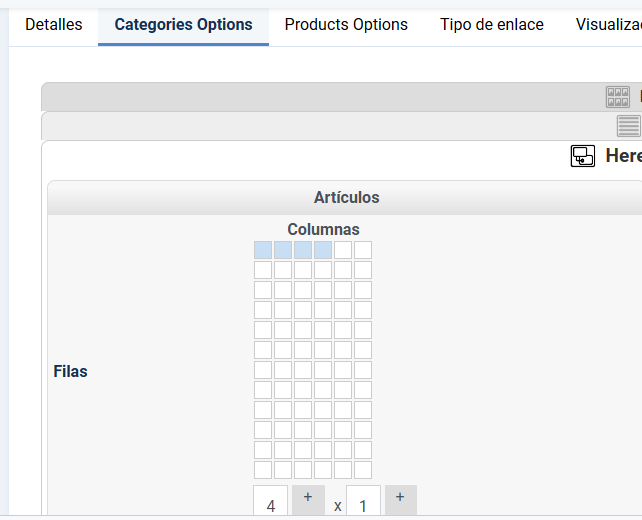Click the rows number field showing 1
Screen dimensions: 642x520
[363, 500]
